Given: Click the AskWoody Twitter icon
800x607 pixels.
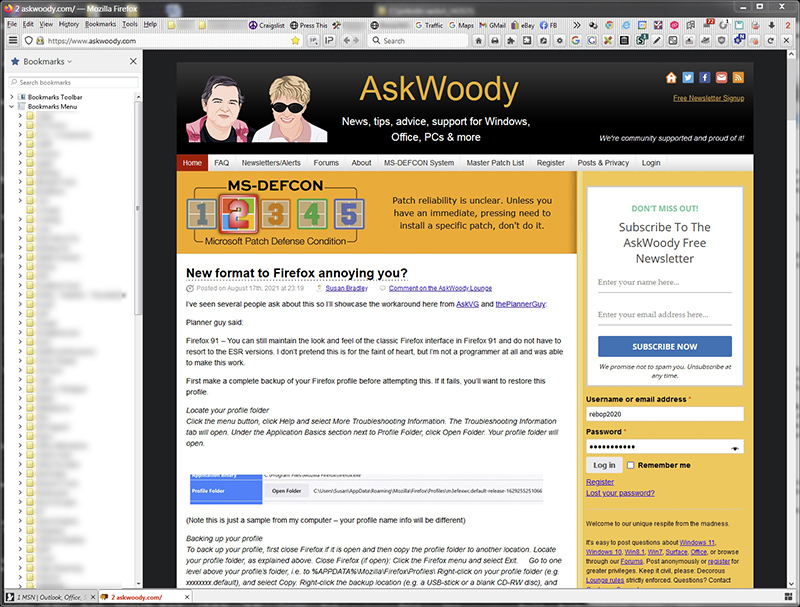Looking at the screenshot, I should [688, 78].
